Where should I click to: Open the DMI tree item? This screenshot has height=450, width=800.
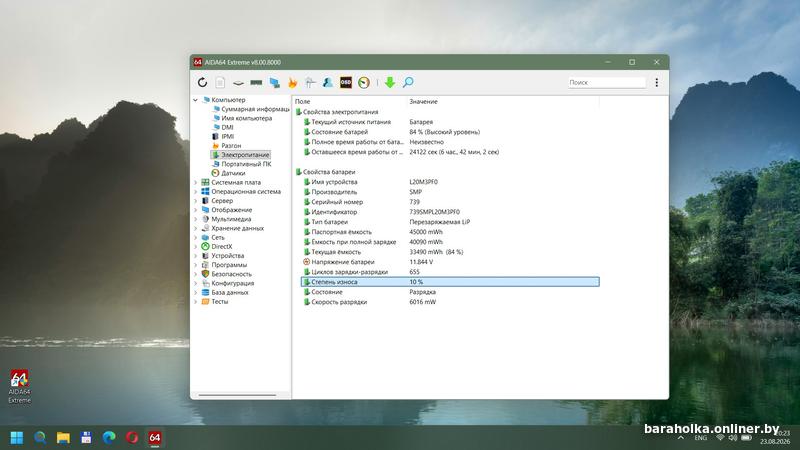click(223, 128)
